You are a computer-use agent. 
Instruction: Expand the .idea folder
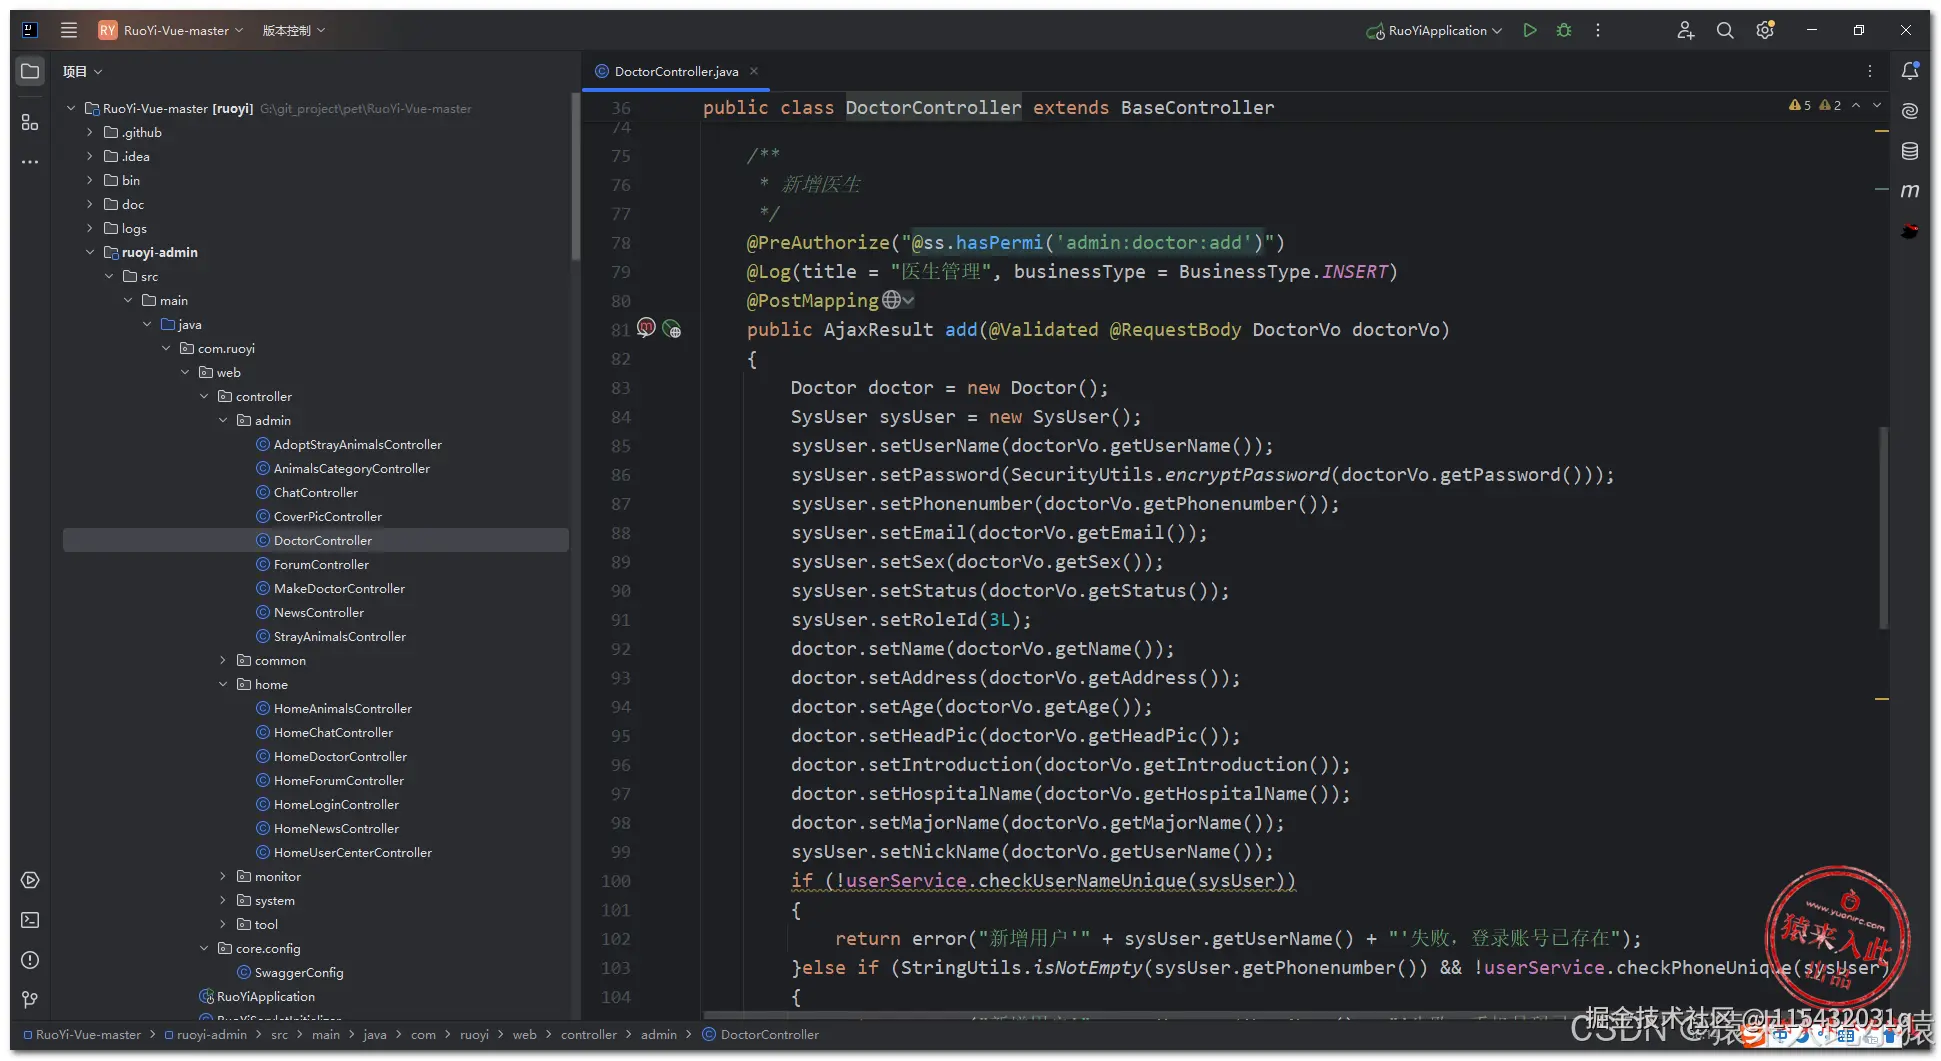[90, 156]
